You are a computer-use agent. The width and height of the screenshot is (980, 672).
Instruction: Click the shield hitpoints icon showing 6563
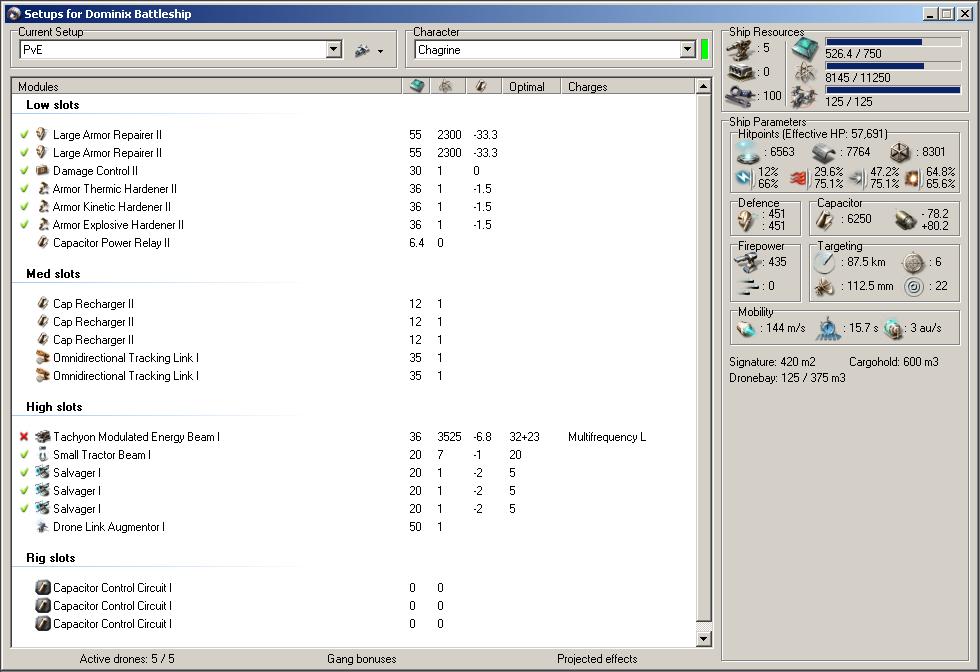click(747, 152)
